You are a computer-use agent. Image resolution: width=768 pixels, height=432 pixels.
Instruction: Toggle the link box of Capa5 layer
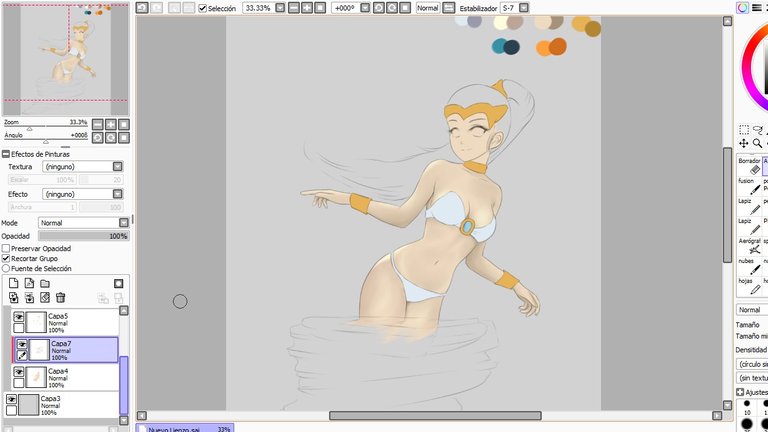pyautogui.click(x=19, y=328)
